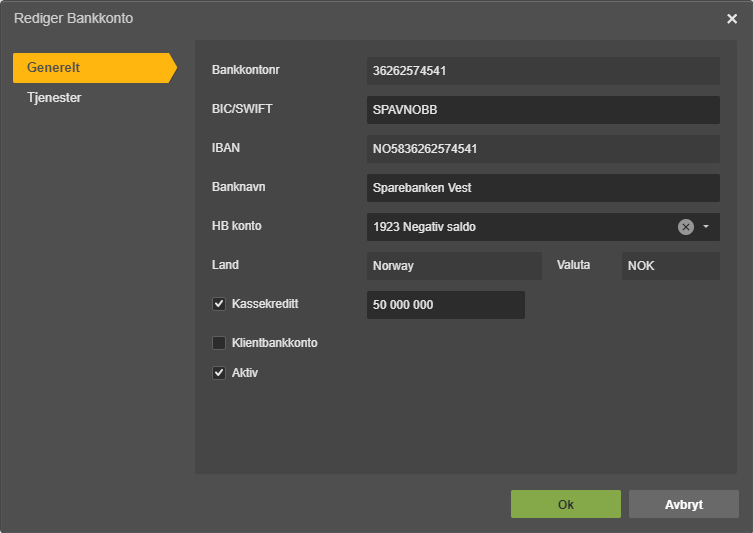Screen dimensions: 753x533
Task: Click the IBAN field with NO5836262574541
Action: pos(543,149)
